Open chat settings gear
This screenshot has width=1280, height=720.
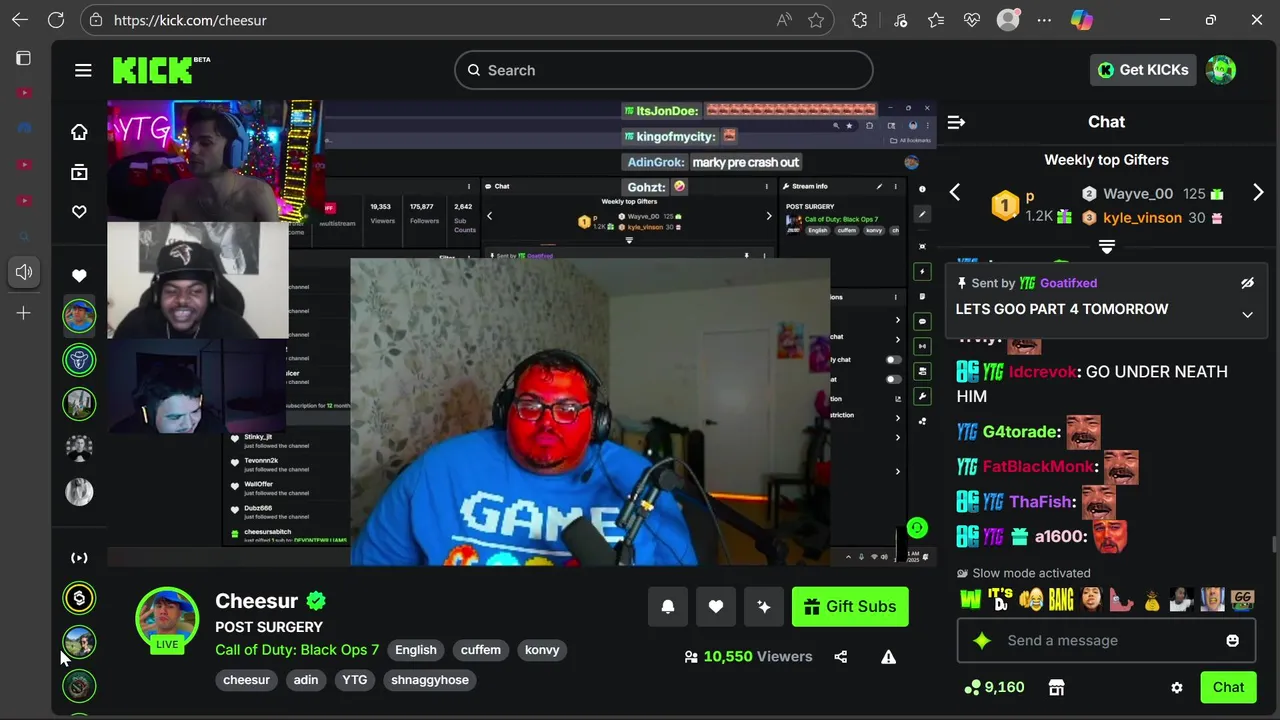(x=1177, y=687)
